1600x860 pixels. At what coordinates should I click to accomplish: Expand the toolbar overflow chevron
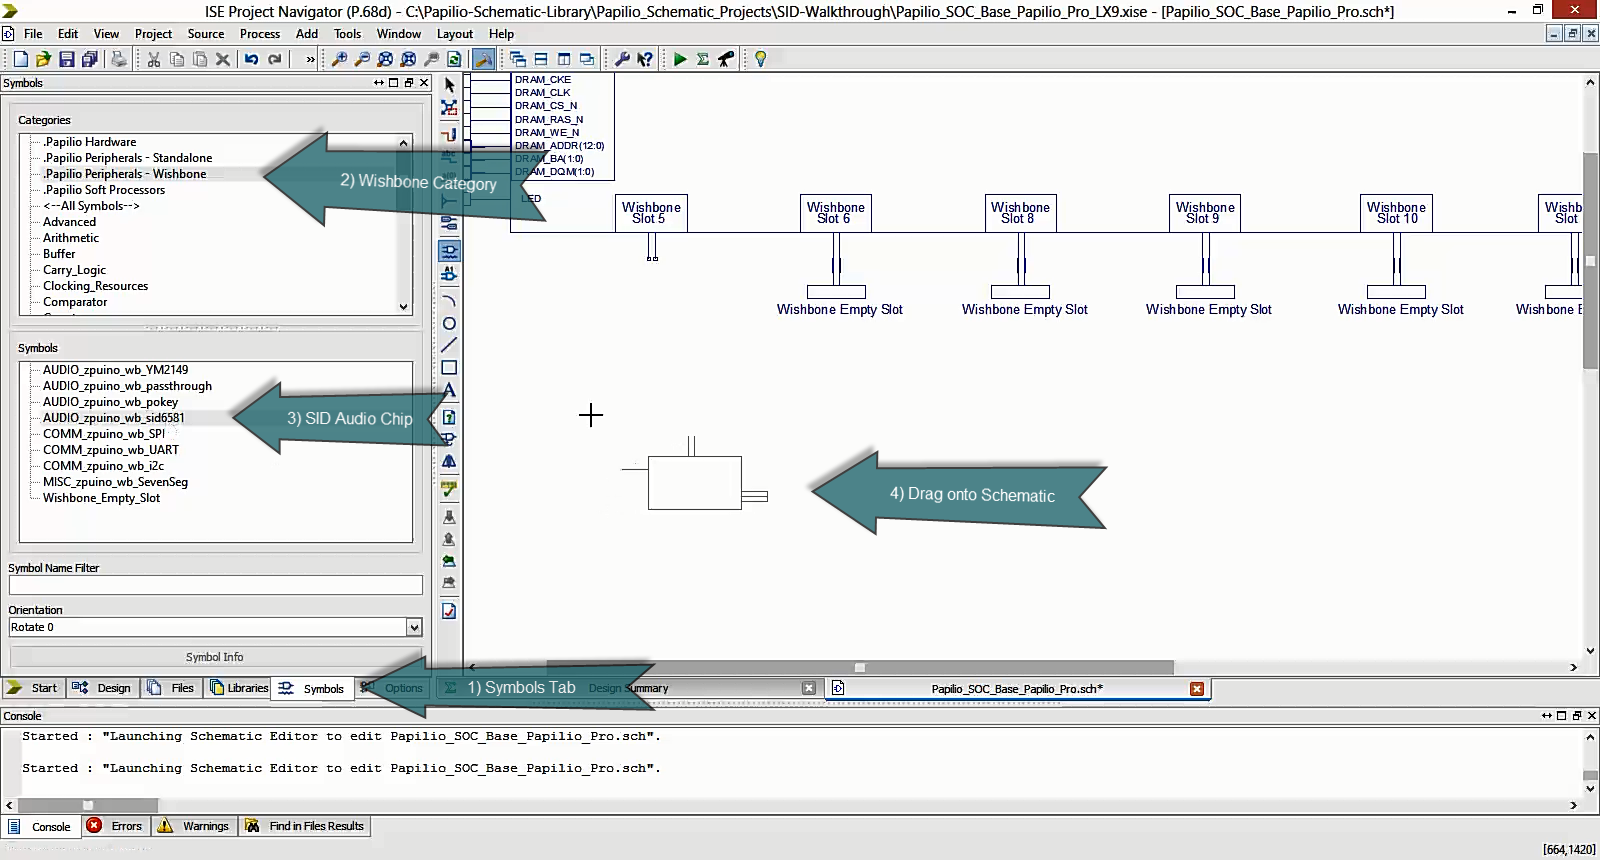[310, 59]
